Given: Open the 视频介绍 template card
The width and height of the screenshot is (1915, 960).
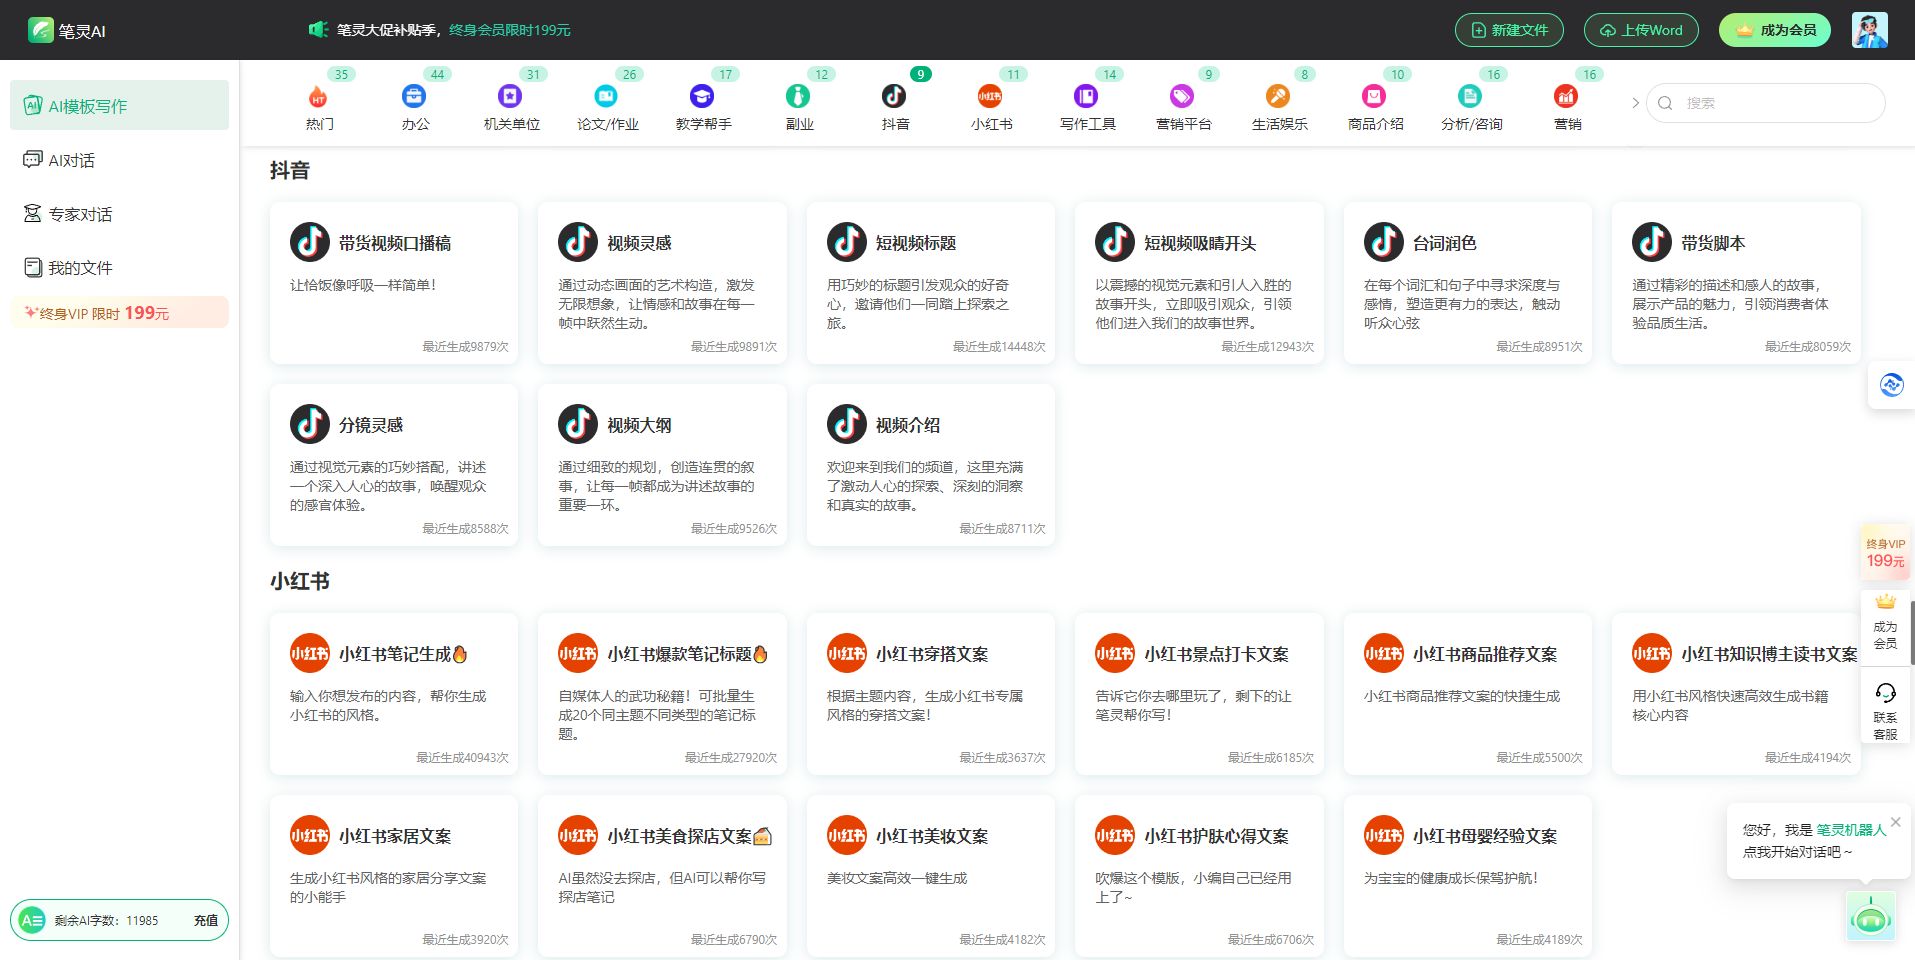Looking at the screenshot, I should point(931,464).
